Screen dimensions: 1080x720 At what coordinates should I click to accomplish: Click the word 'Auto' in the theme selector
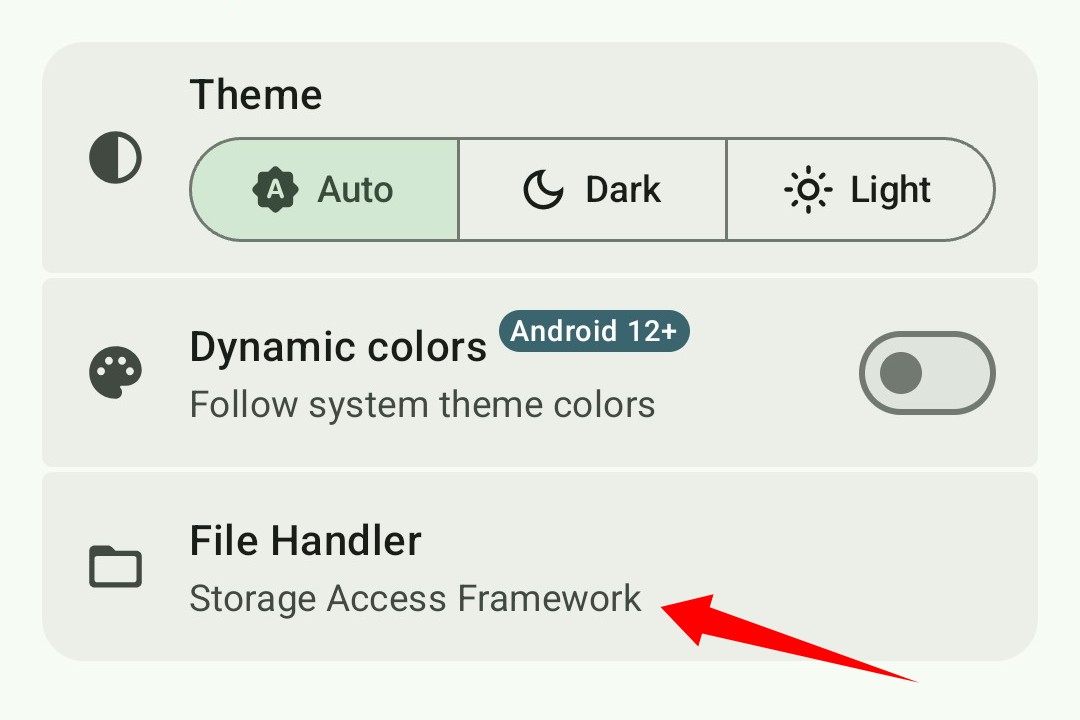coord(355,190)
